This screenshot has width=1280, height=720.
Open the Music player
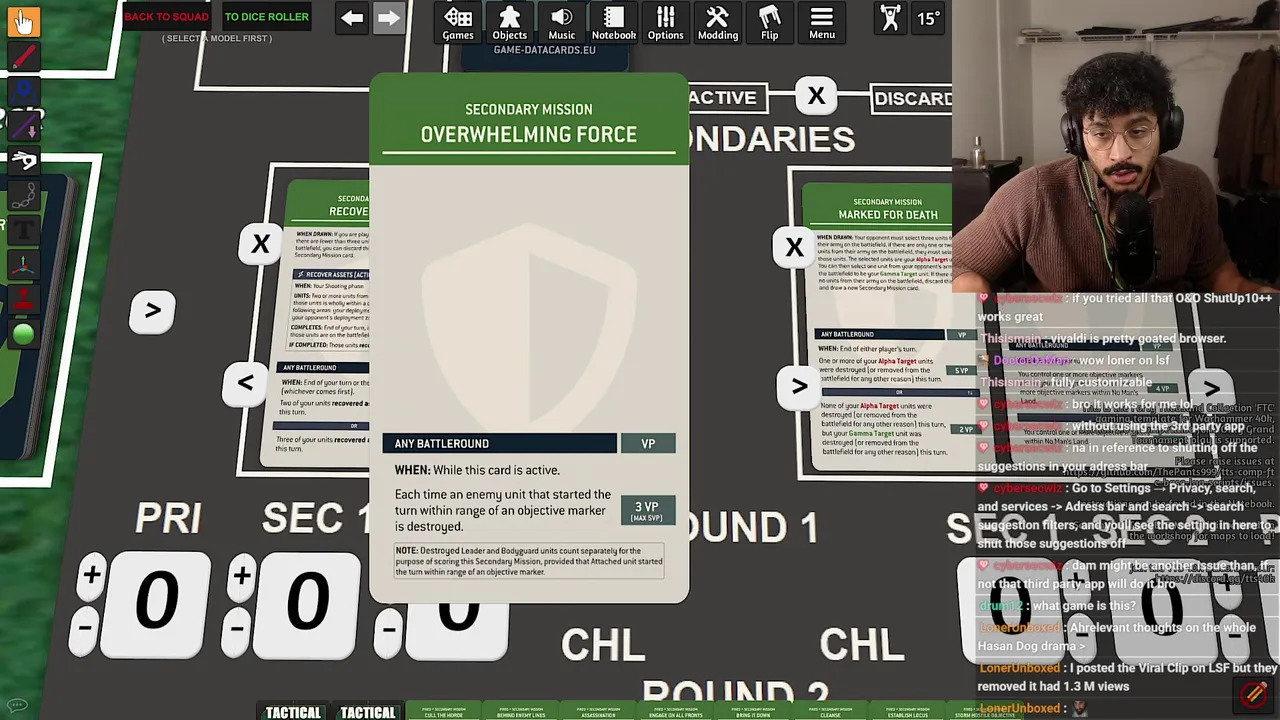561,23
